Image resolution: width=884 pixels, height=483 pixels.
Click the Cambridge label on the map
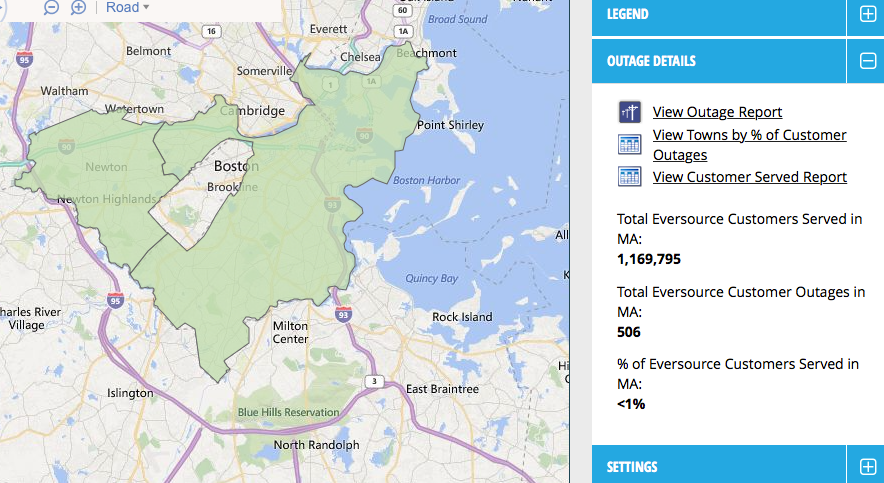[252, 111]
